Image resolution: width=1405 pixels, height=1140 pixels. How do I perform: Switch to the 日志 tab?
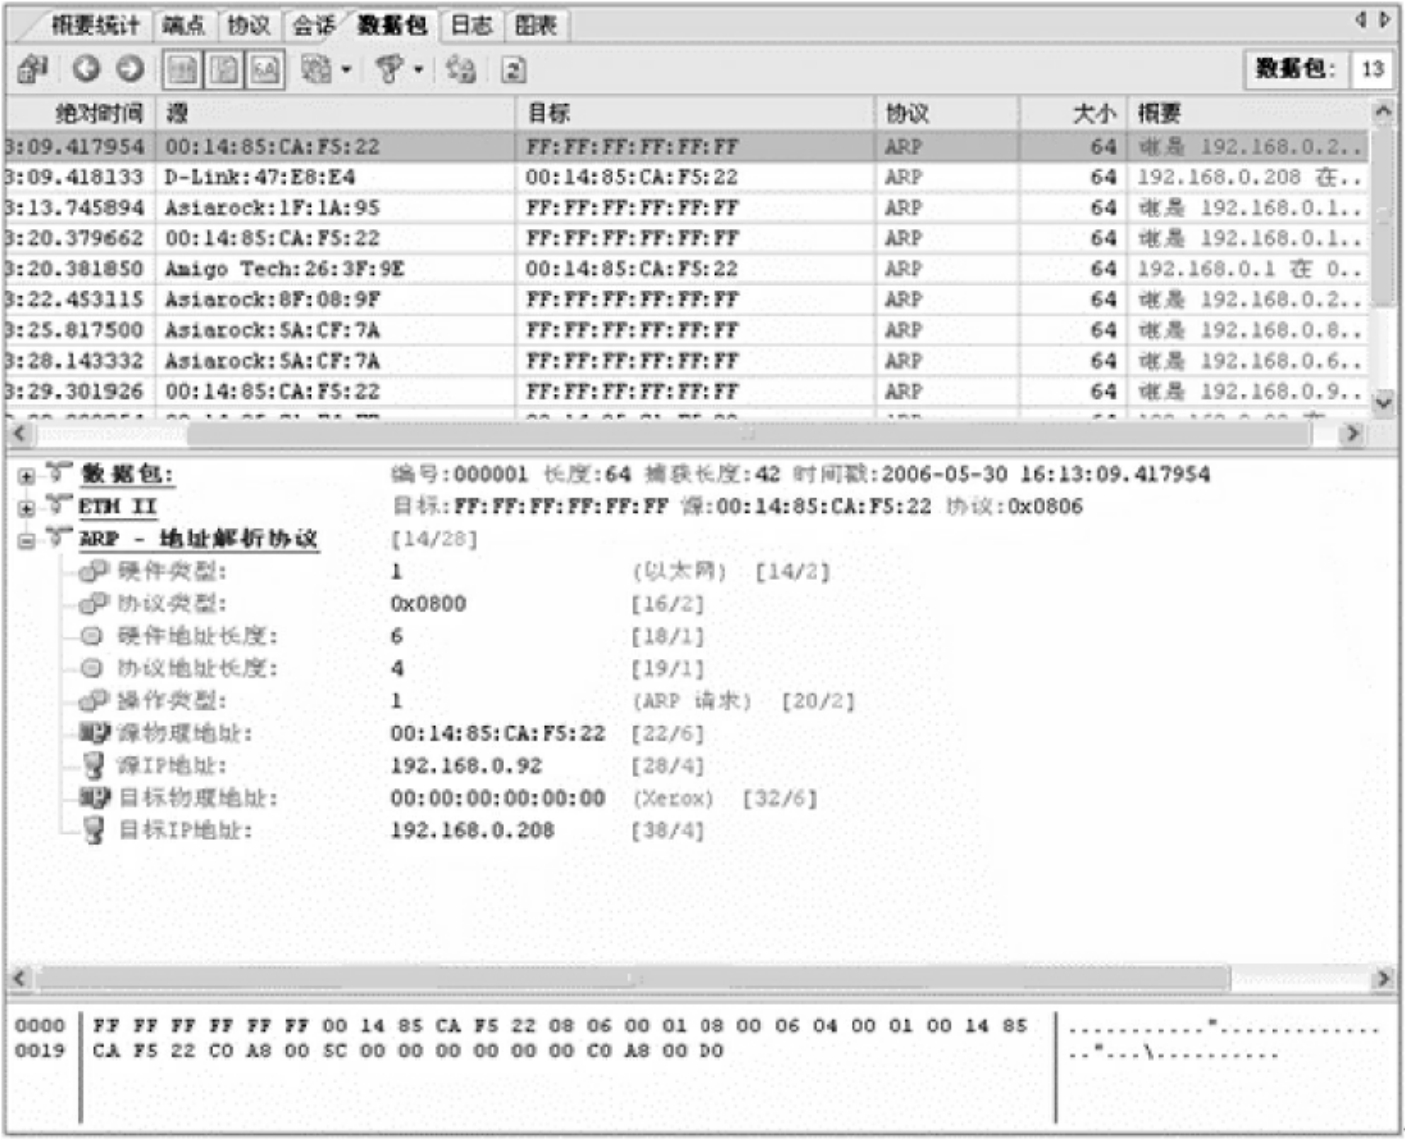(471, 25)
